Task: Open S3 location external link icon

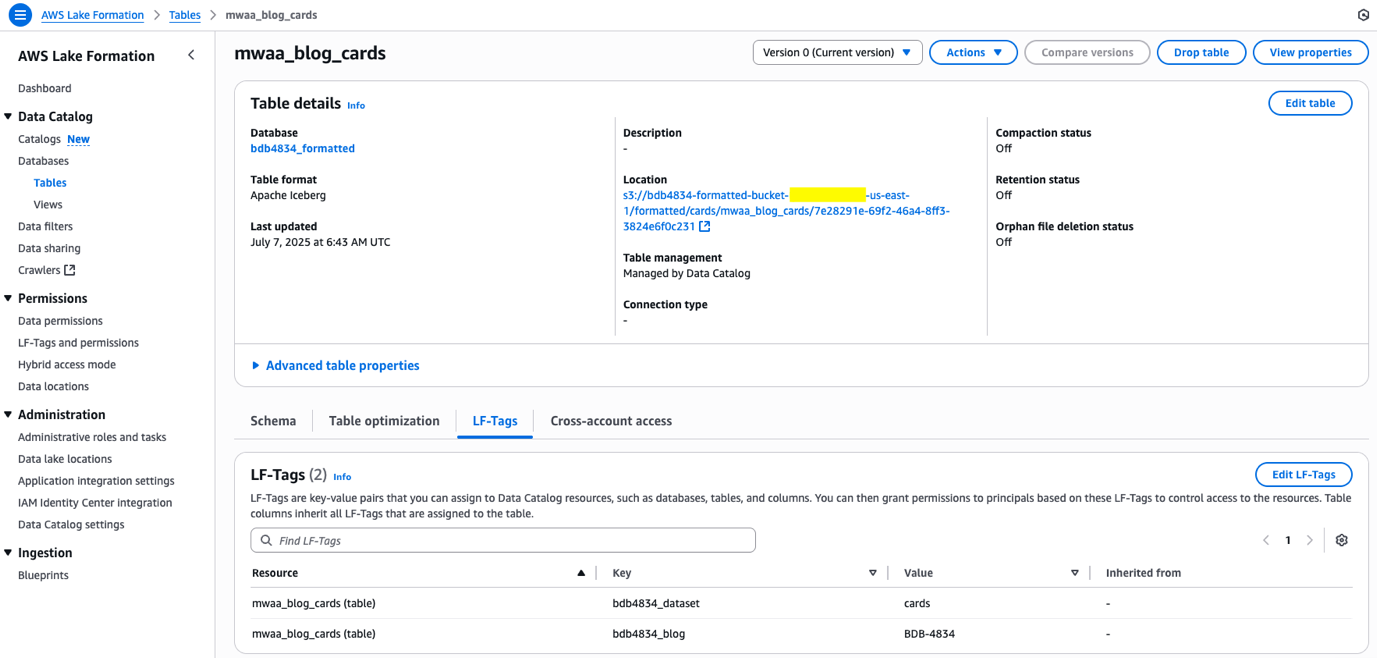Action: [x=705, y=227]
